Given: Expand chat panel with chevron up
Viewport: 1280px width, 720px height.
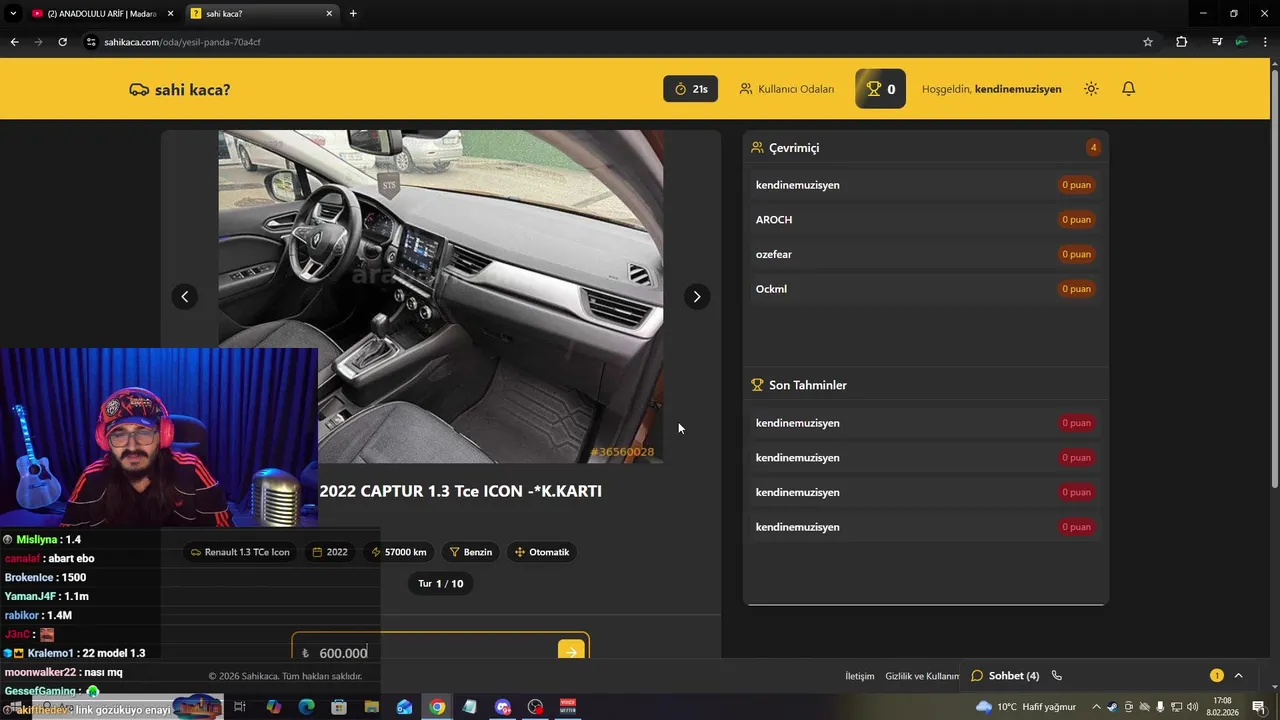Looking at the screenshot, I should pos(1238,676).
